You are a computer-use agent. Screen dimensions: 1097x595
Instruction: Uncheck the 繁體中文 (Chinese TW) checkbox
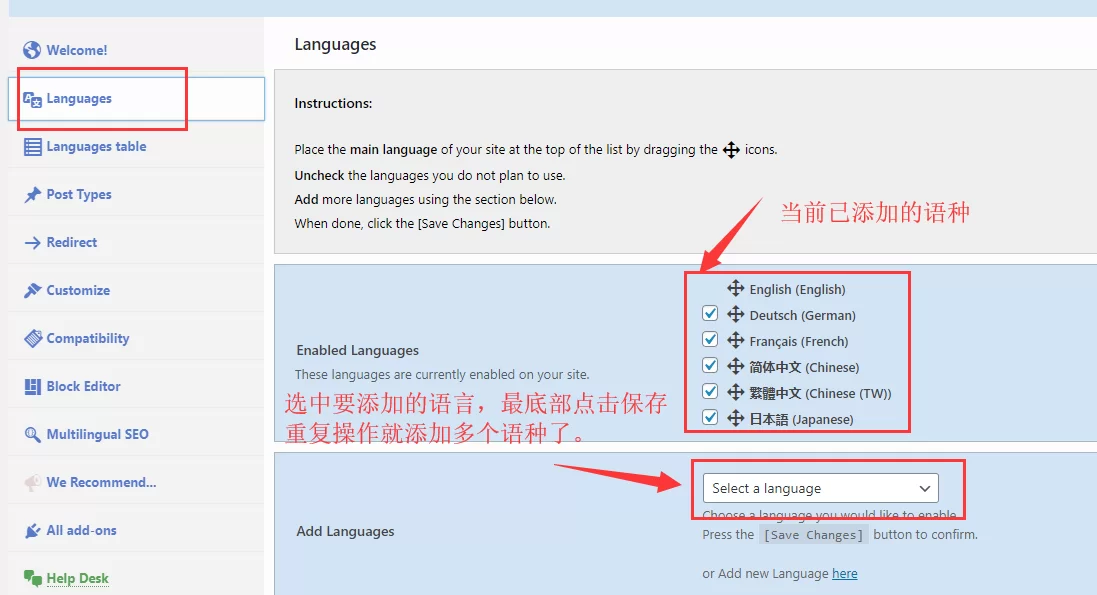pyautogui.click(x=710, y=391)
